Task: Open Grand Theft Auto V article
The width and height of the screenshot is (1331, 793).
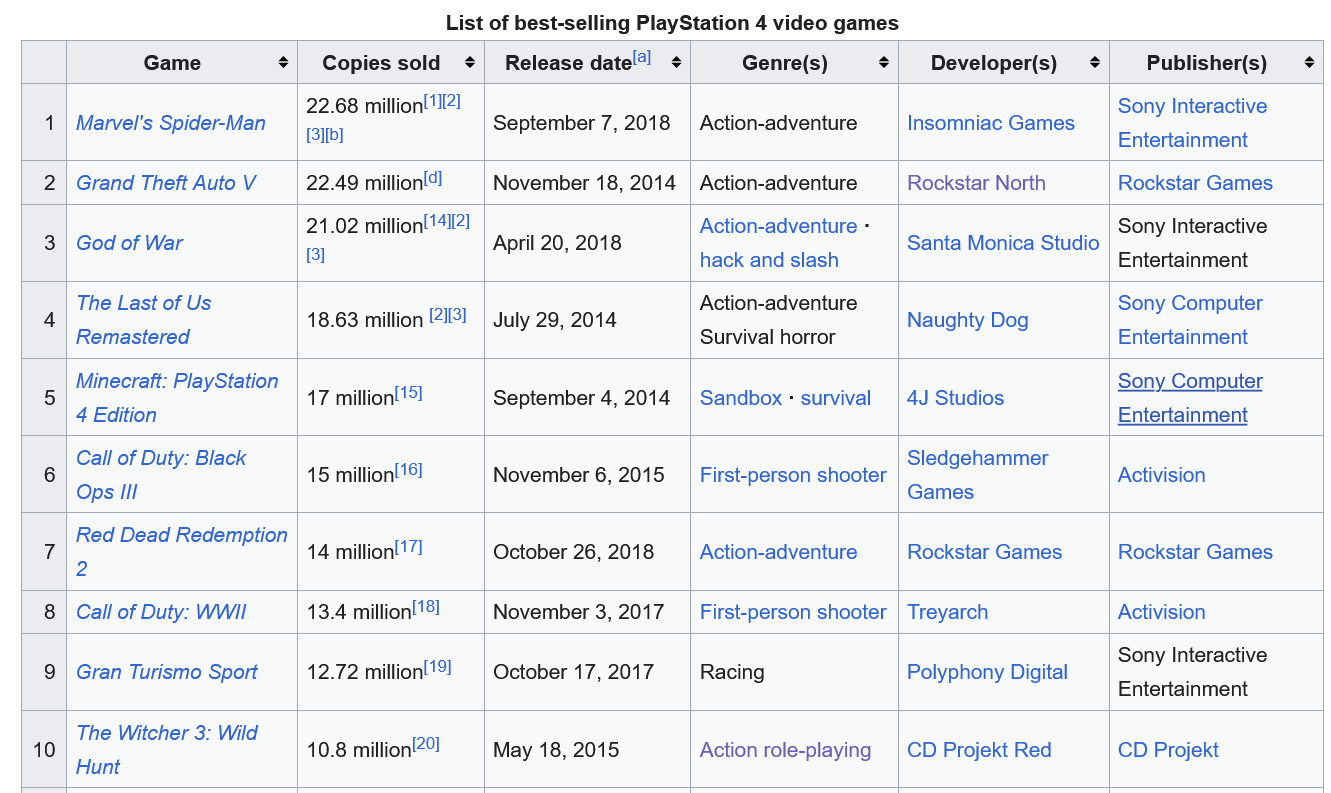Action: [x=166, y=183]
